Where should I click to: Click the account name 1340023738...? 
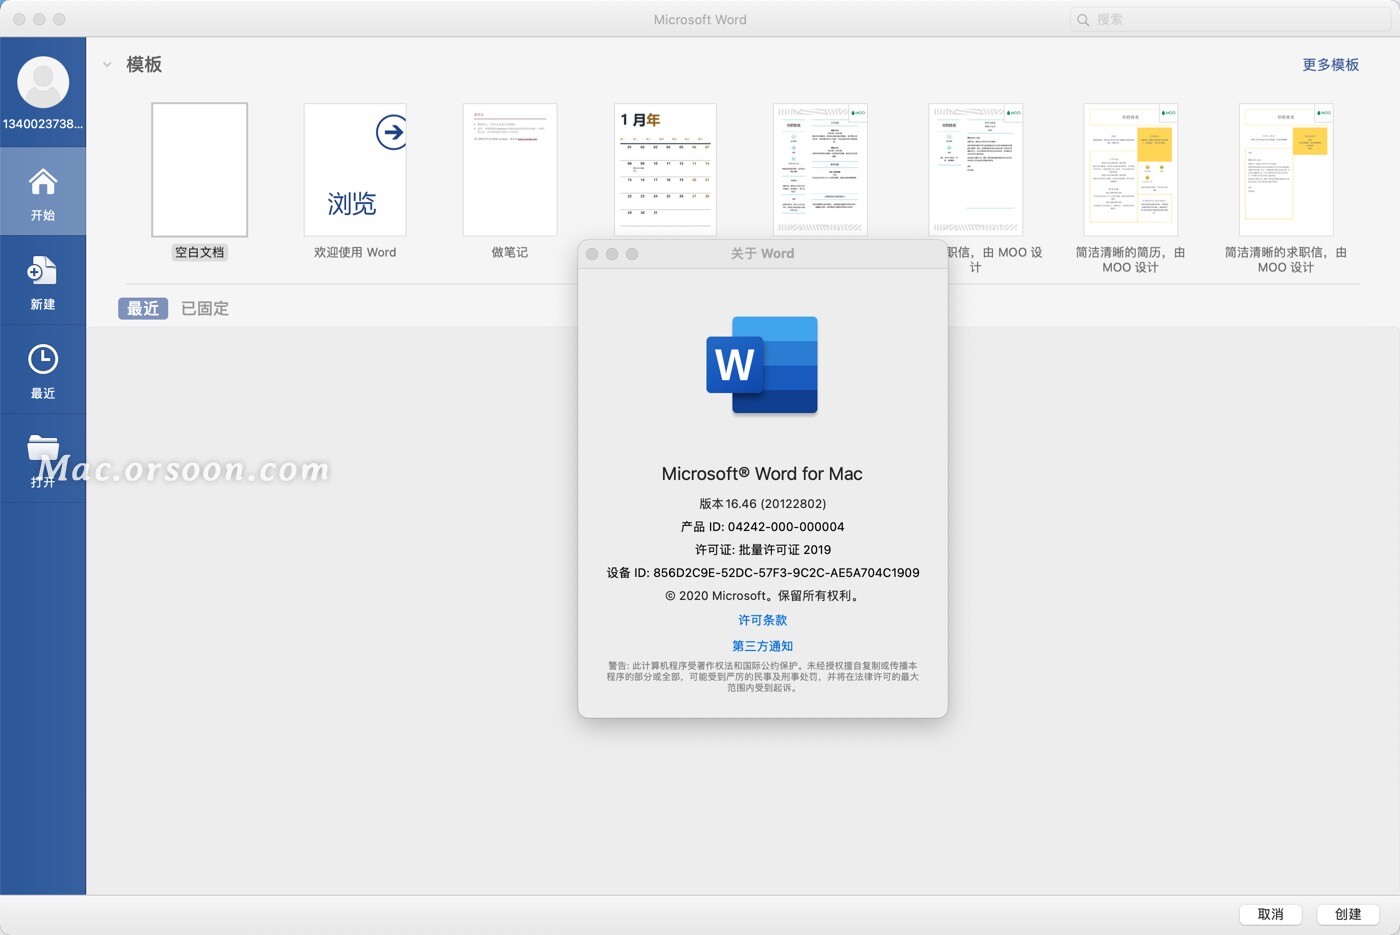pyautogui.click(x=43, y=124)
